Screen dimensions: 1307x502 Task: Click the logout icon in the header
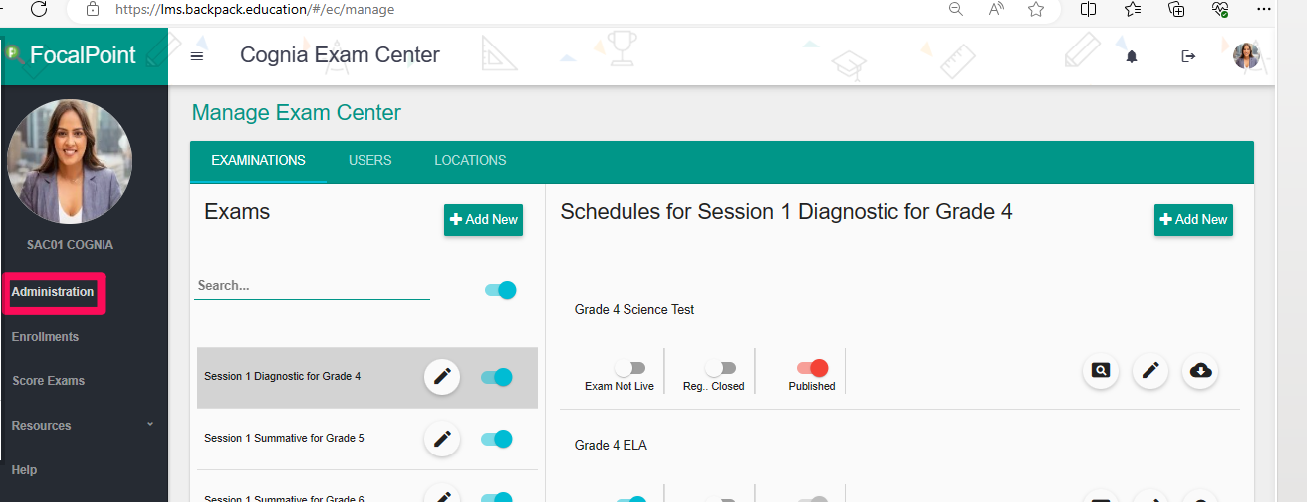pos(1188,56)
